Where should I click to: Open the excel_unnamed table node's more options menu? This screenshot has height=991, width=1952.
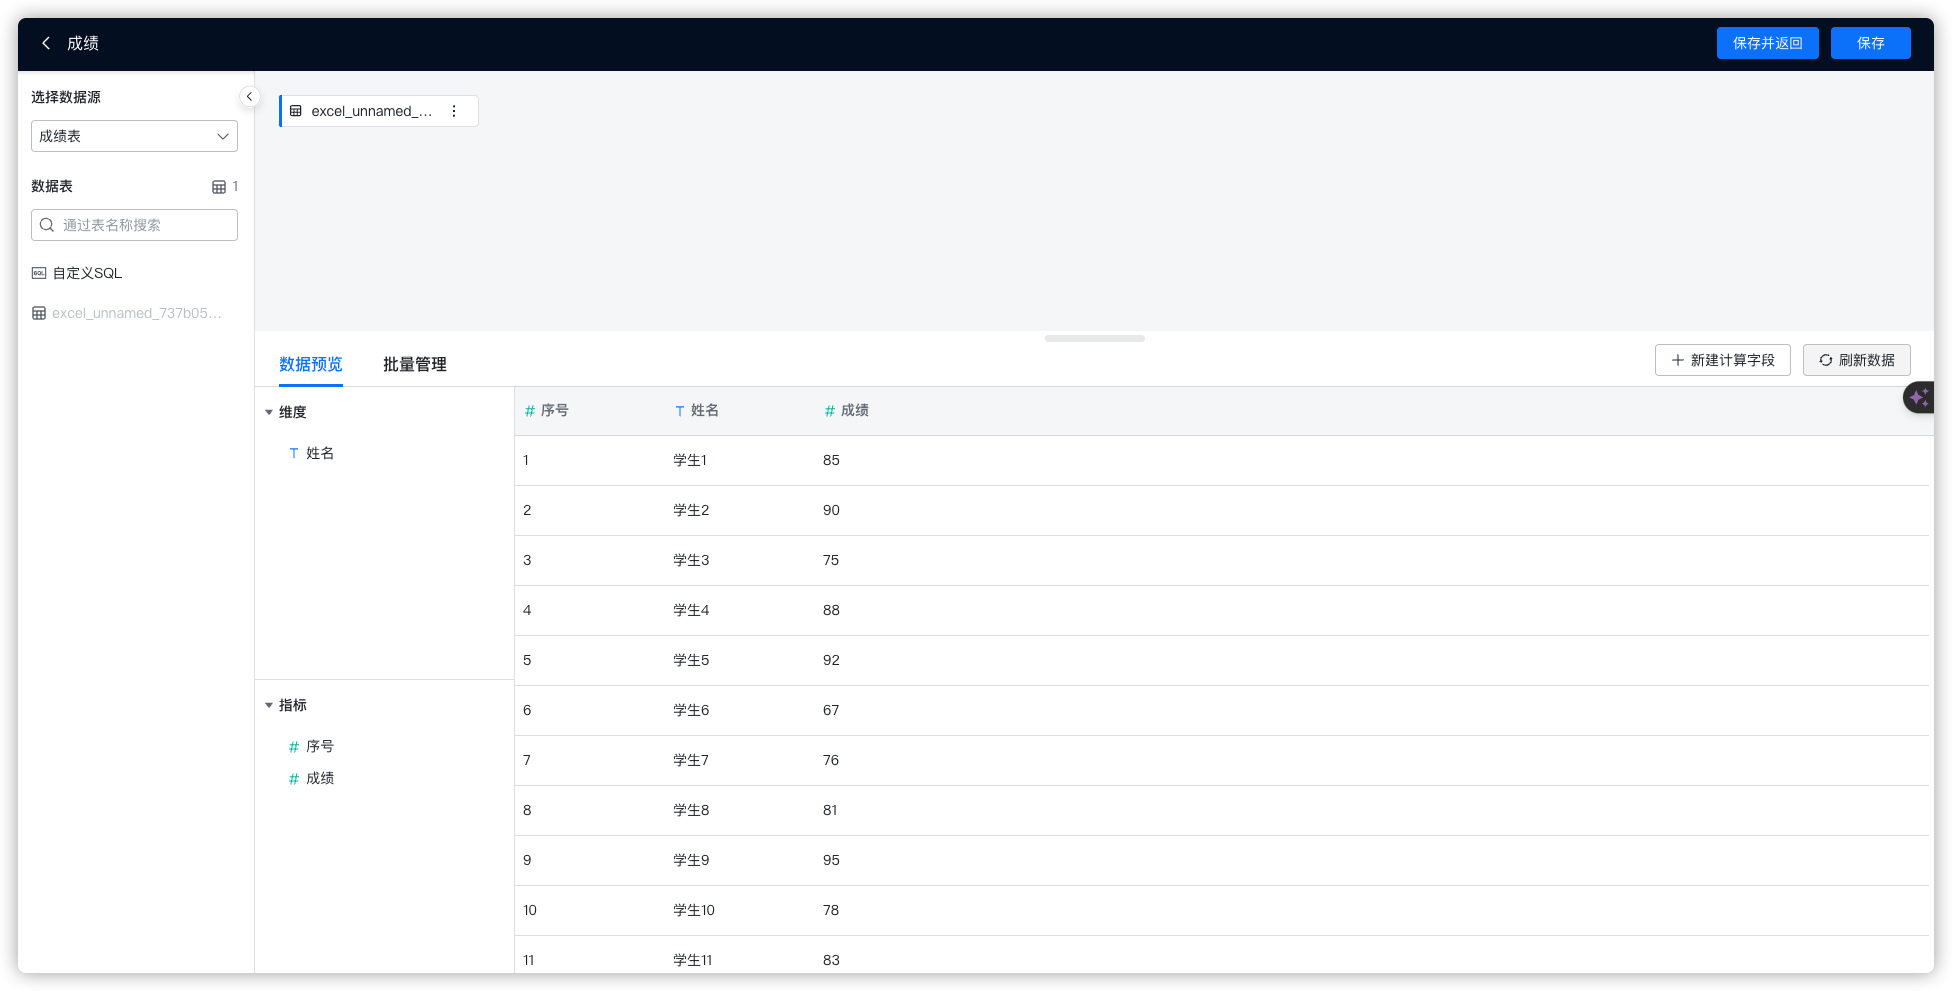point(454,111)
